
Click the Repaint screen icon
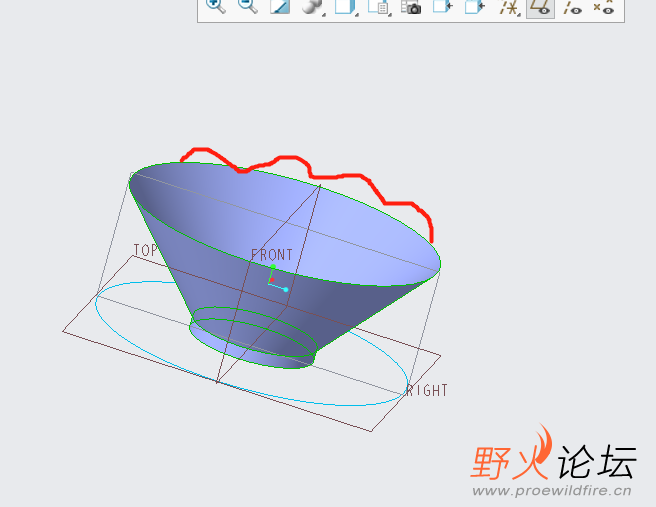[x=280, y=6]
